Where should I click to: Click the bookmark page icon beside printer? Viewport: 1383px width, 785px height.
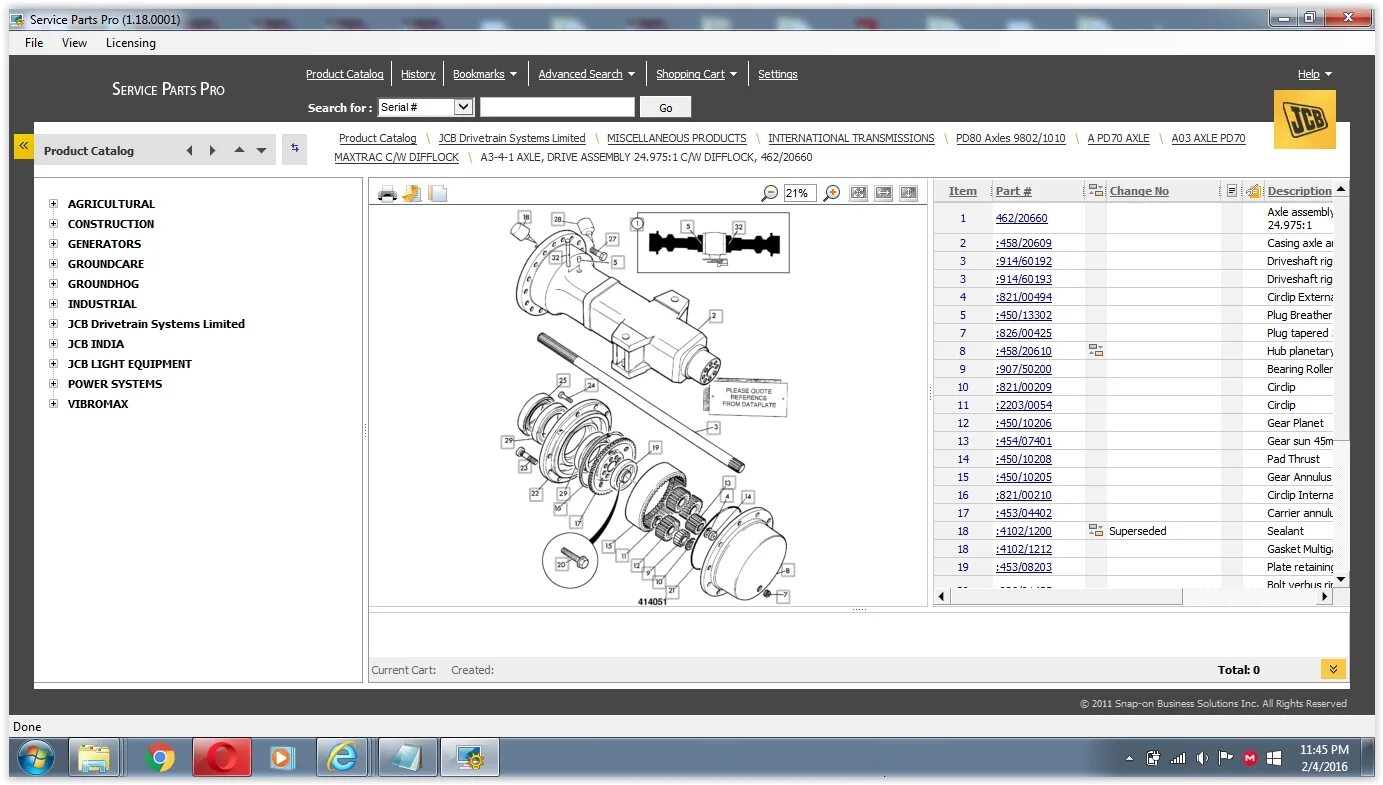pos(412,194)
